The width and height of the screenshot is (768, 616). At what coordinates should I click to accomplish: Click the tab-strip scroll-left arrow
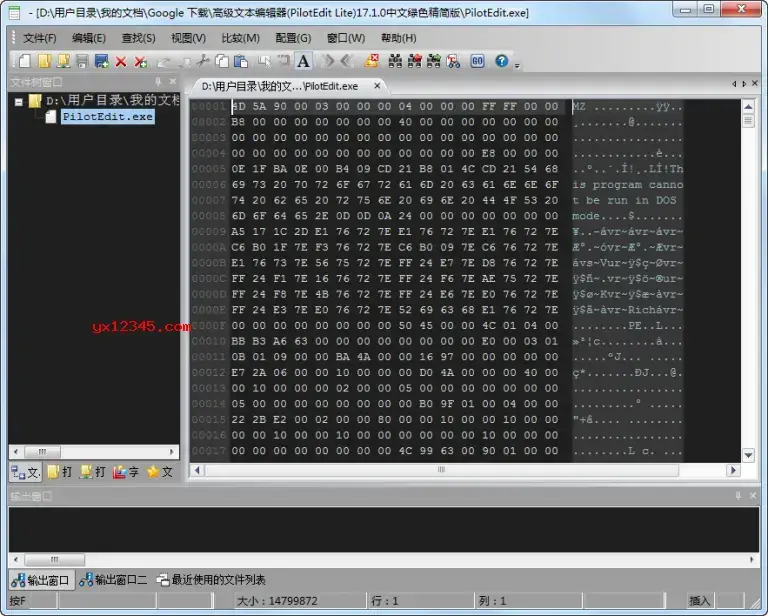pos(734,84)
